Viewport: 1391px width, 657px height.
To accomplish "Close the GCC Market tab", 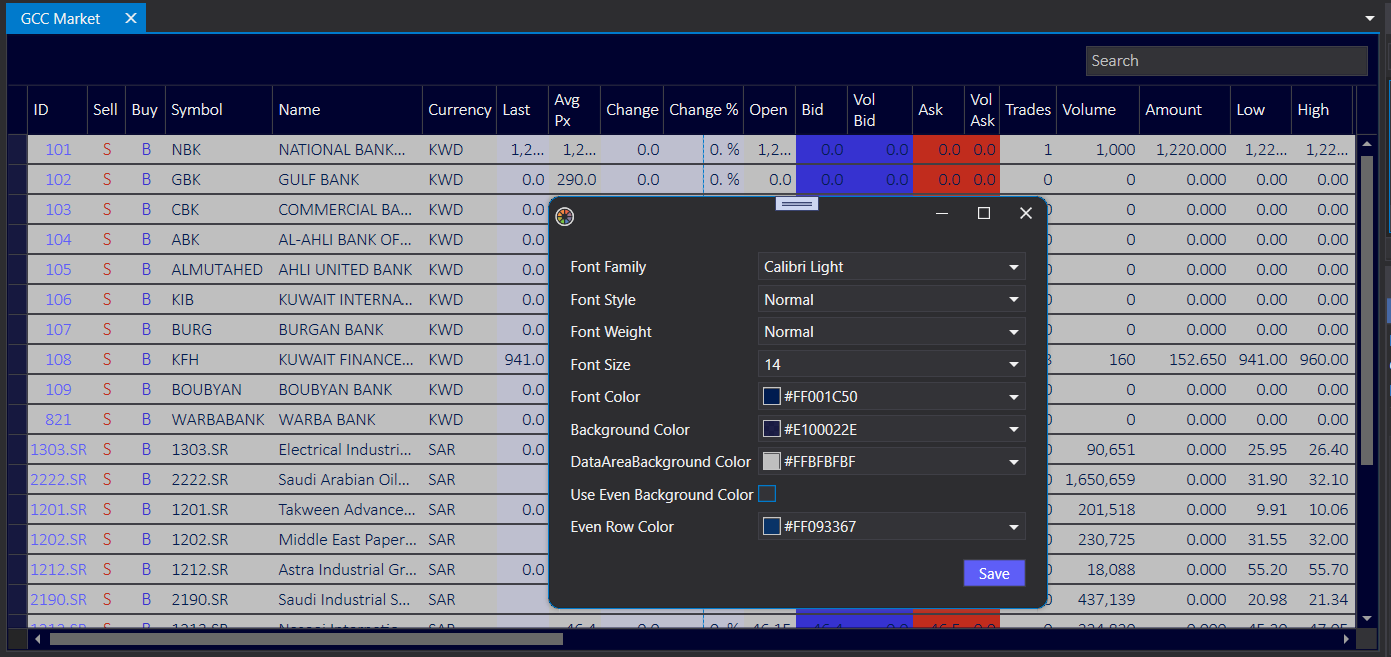I will pos(131,19).
